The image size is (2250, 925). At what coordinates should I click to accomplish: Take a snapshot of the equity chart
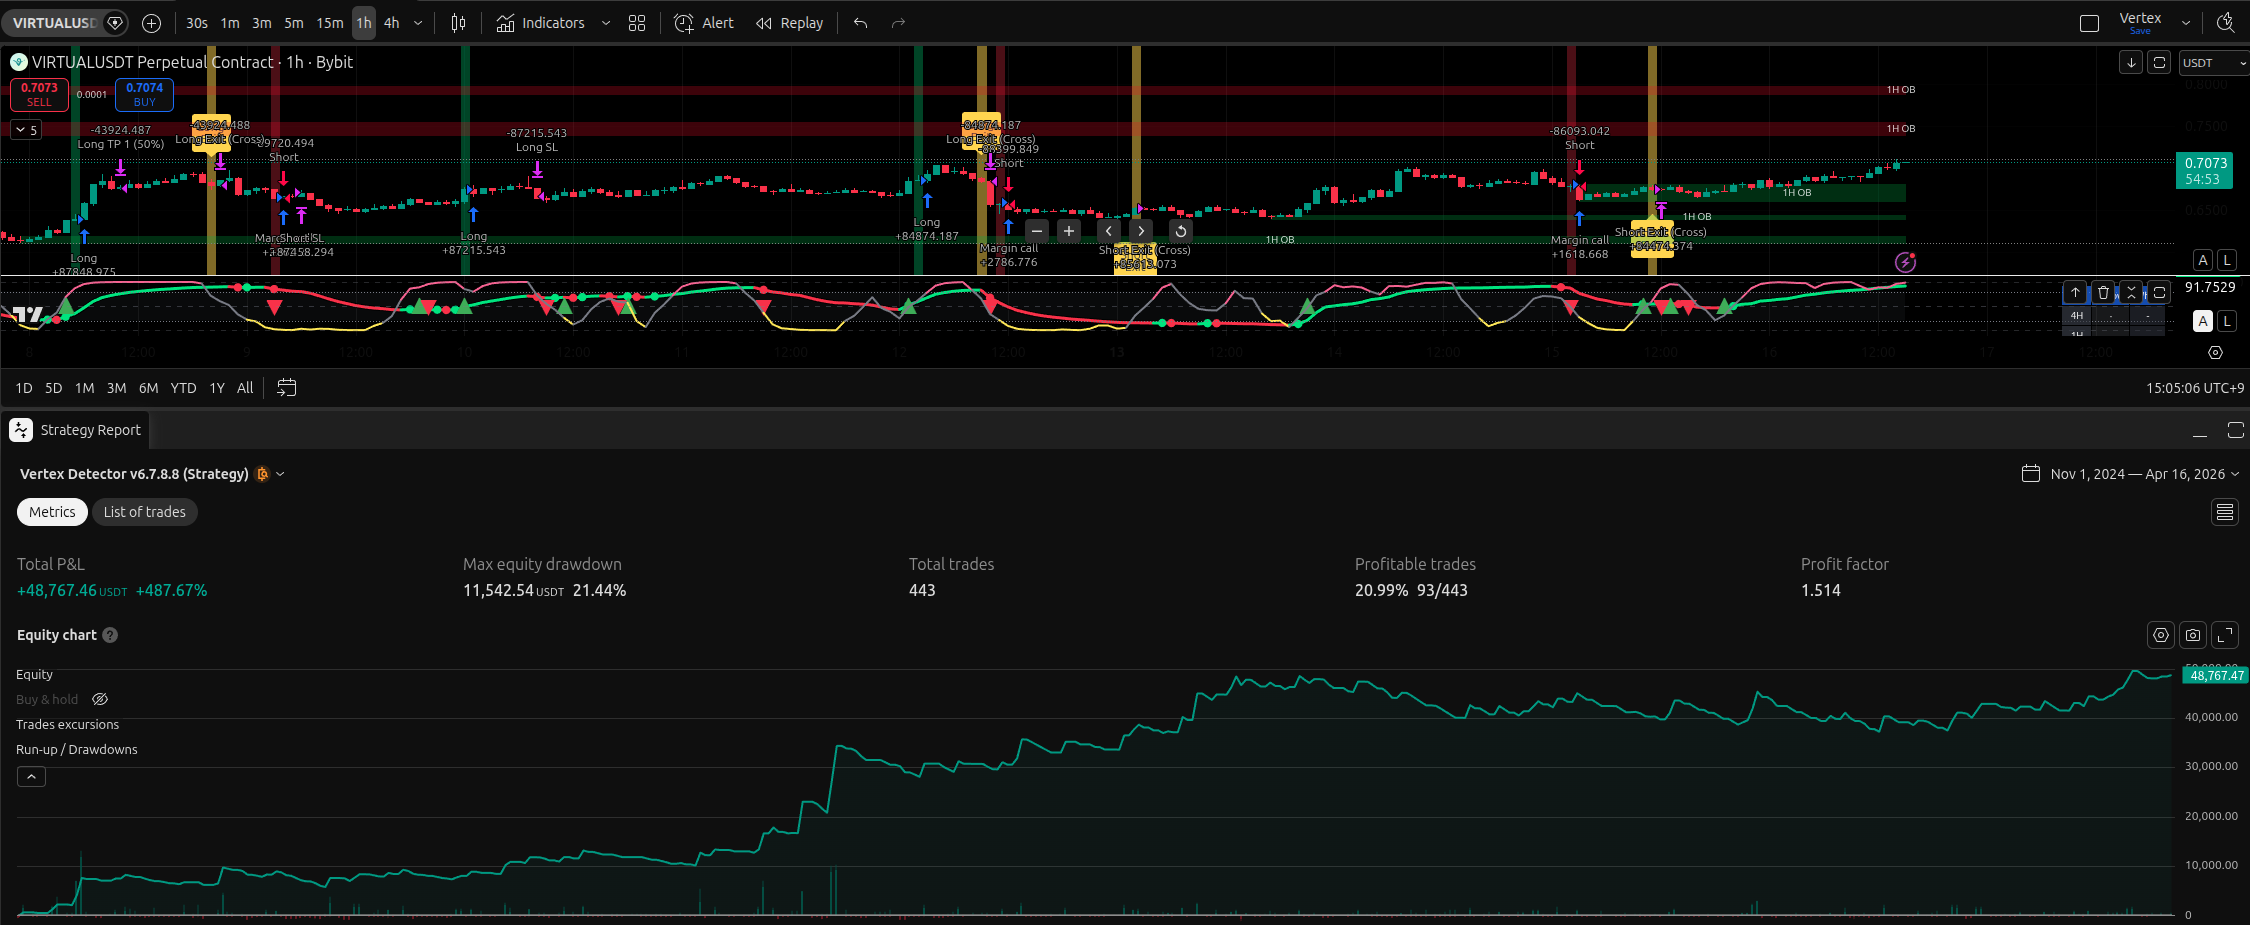pyautogui.click(x=2192, y=635)
